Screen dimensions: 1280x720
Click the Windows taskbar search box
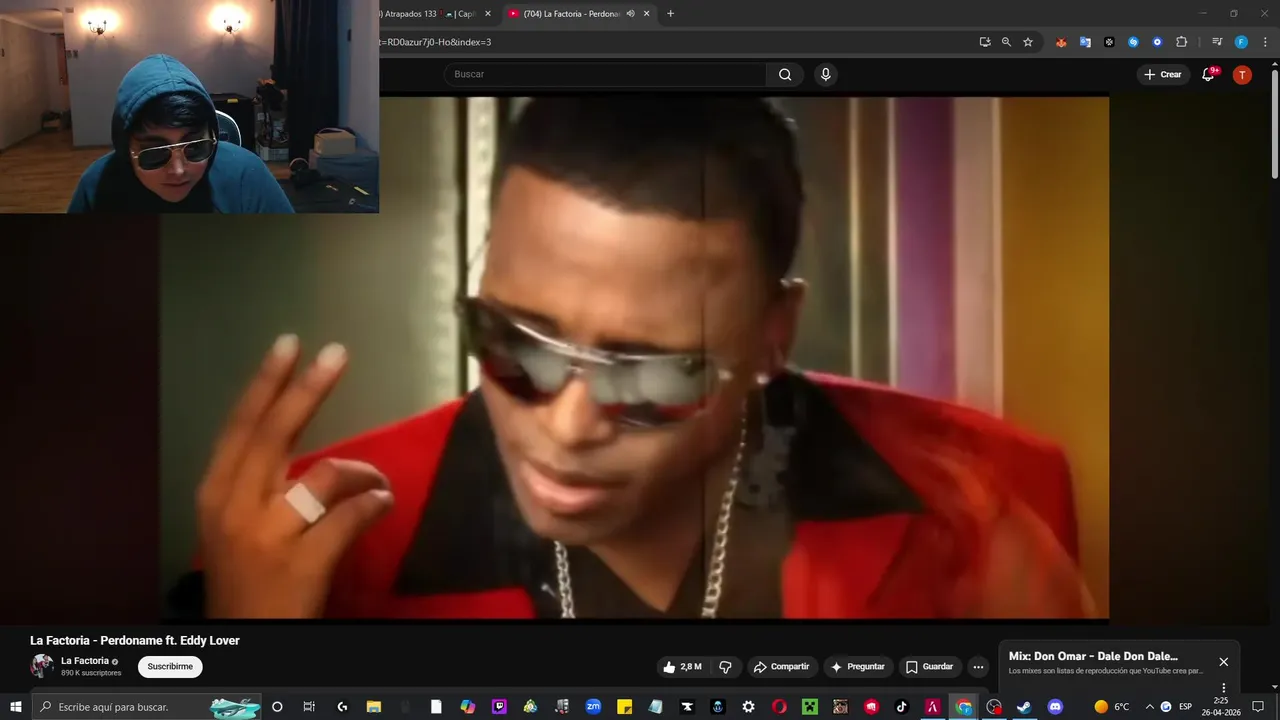pos(147,707)
